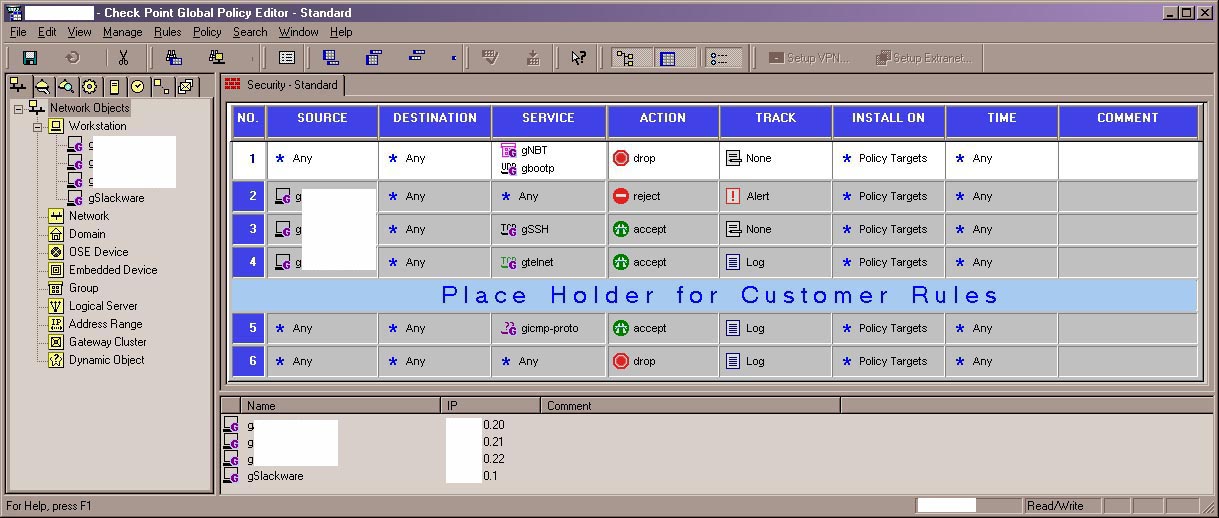Open the Policy menu
This screenshot has height=518, width=1219.
coord(207,32)
